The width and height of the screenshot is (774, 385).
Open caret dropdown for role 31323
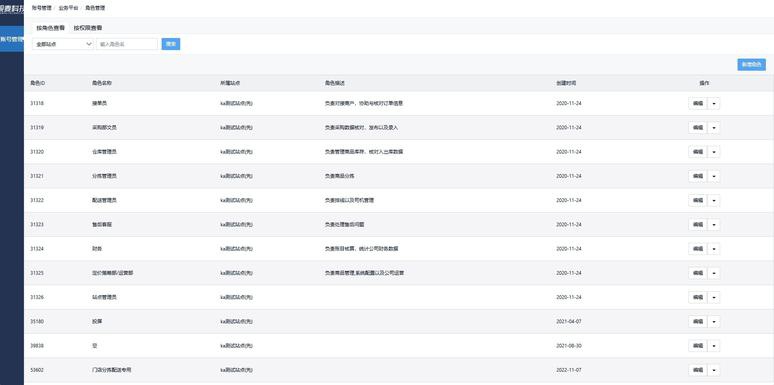[714, 225]
